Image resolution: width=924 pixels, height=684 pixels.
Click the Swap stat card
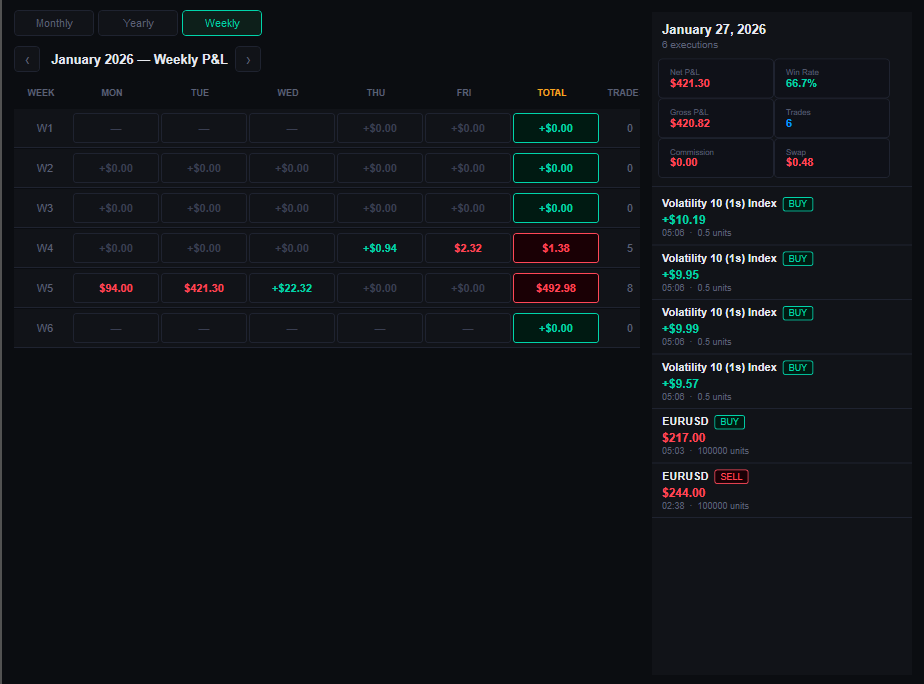832,158
